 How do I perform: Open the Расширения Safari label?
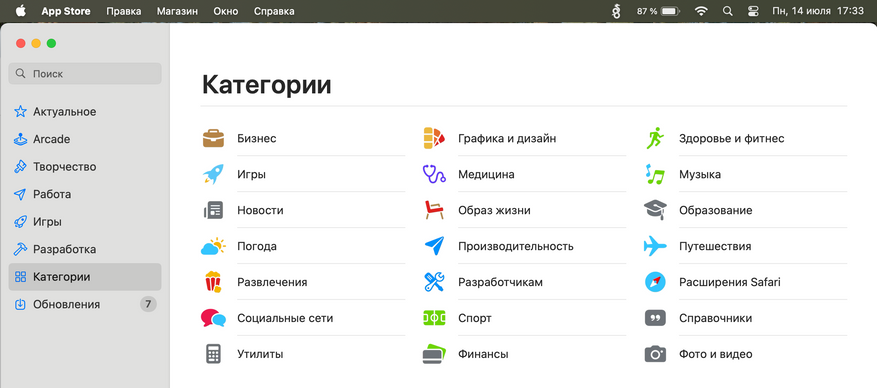(x=730, y=282)
